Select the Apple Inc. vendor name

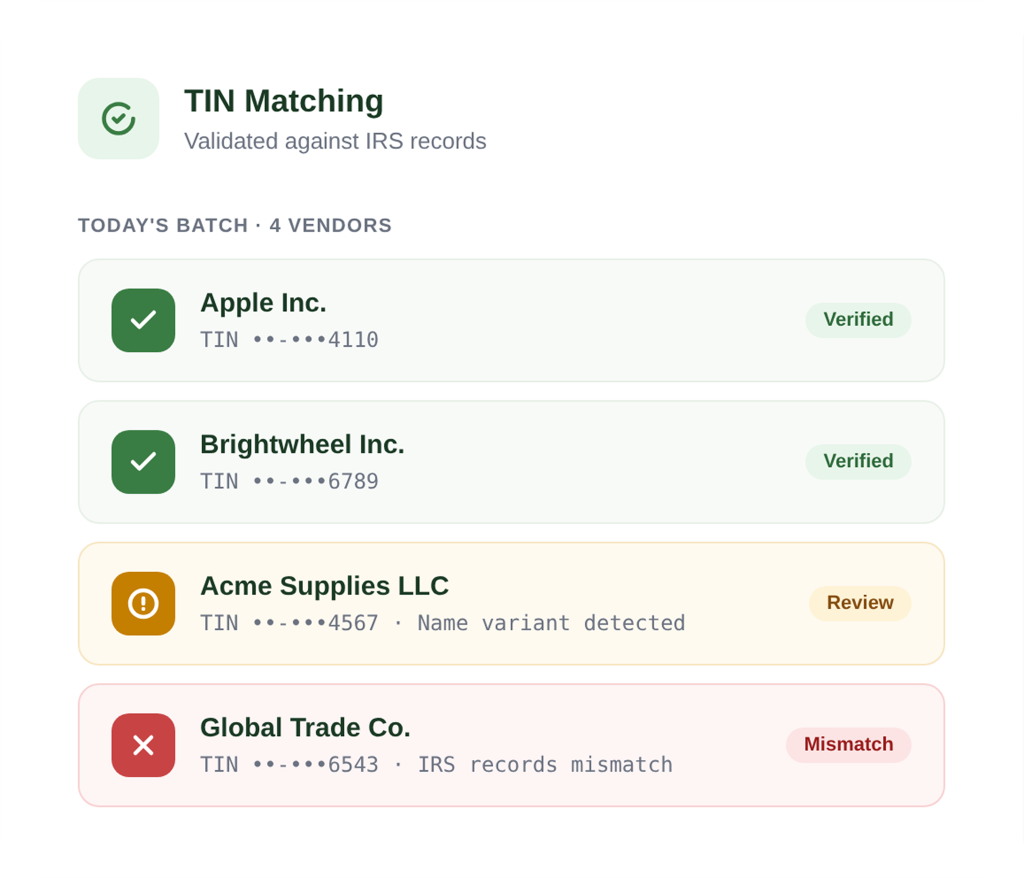coord(263,303)
